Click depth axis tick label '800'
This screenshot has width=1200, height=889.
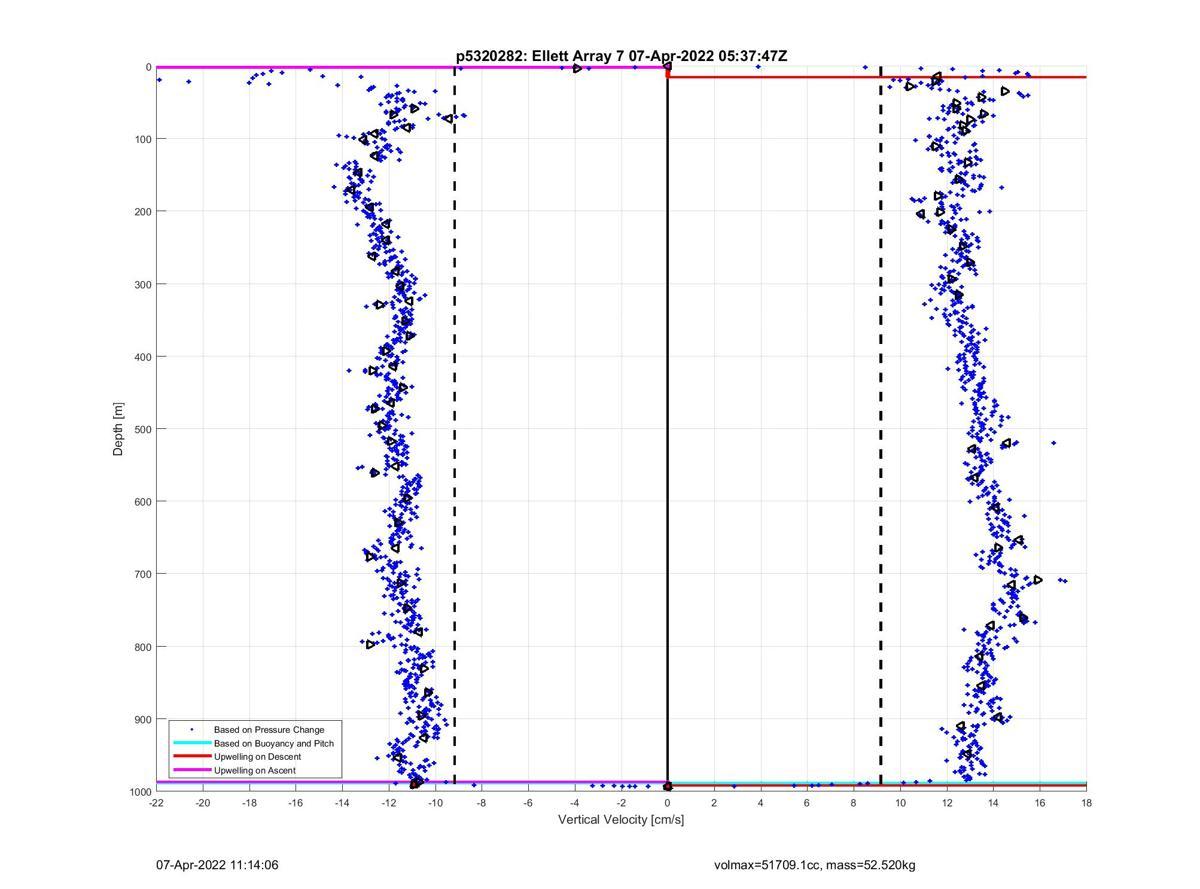point(143,646)
